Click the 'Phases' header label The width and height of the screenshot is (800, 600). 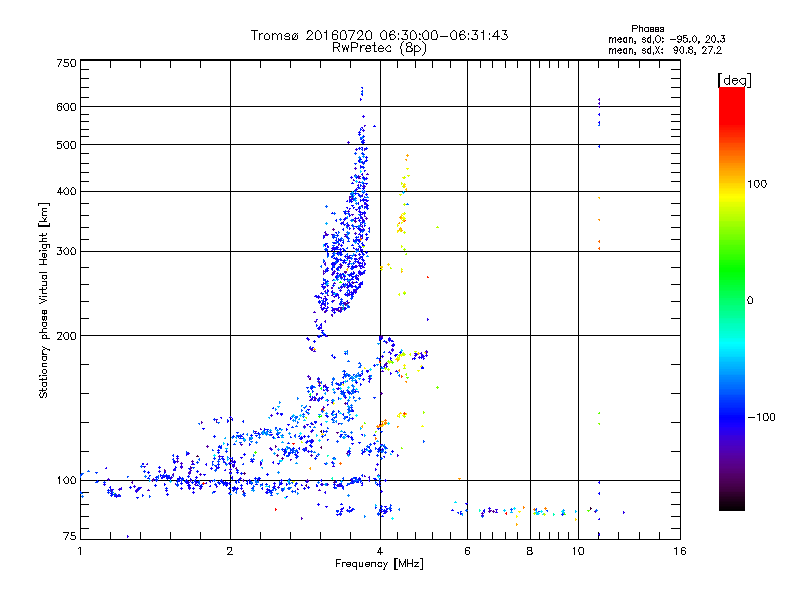pos(647,29)
